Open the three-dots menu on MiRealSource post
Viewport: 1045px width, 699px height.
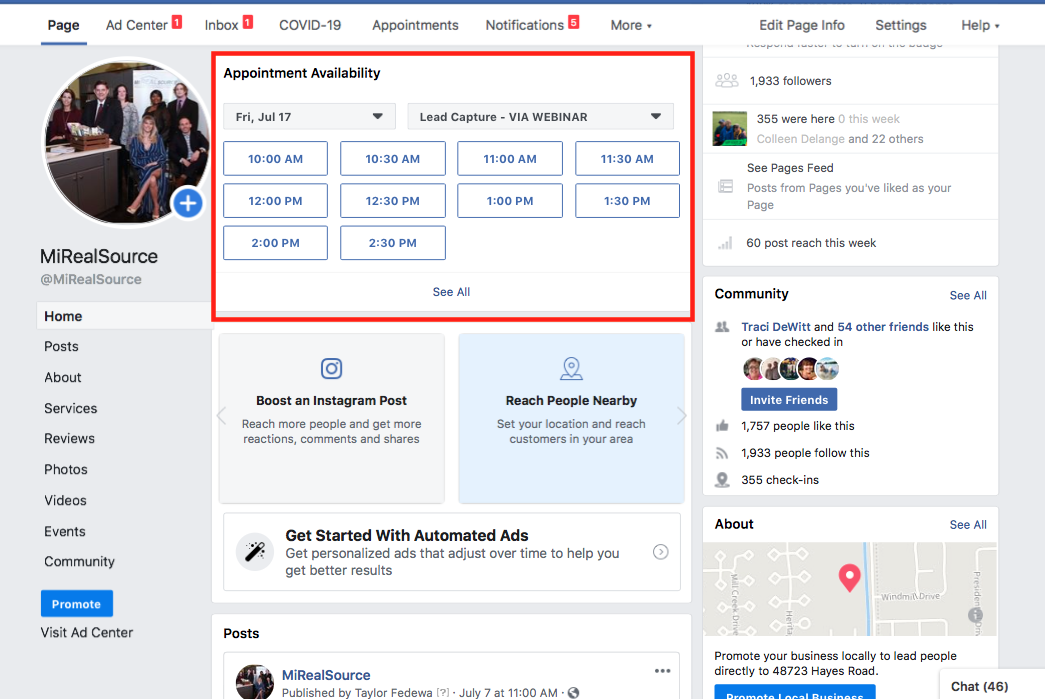tap(662, 671)
